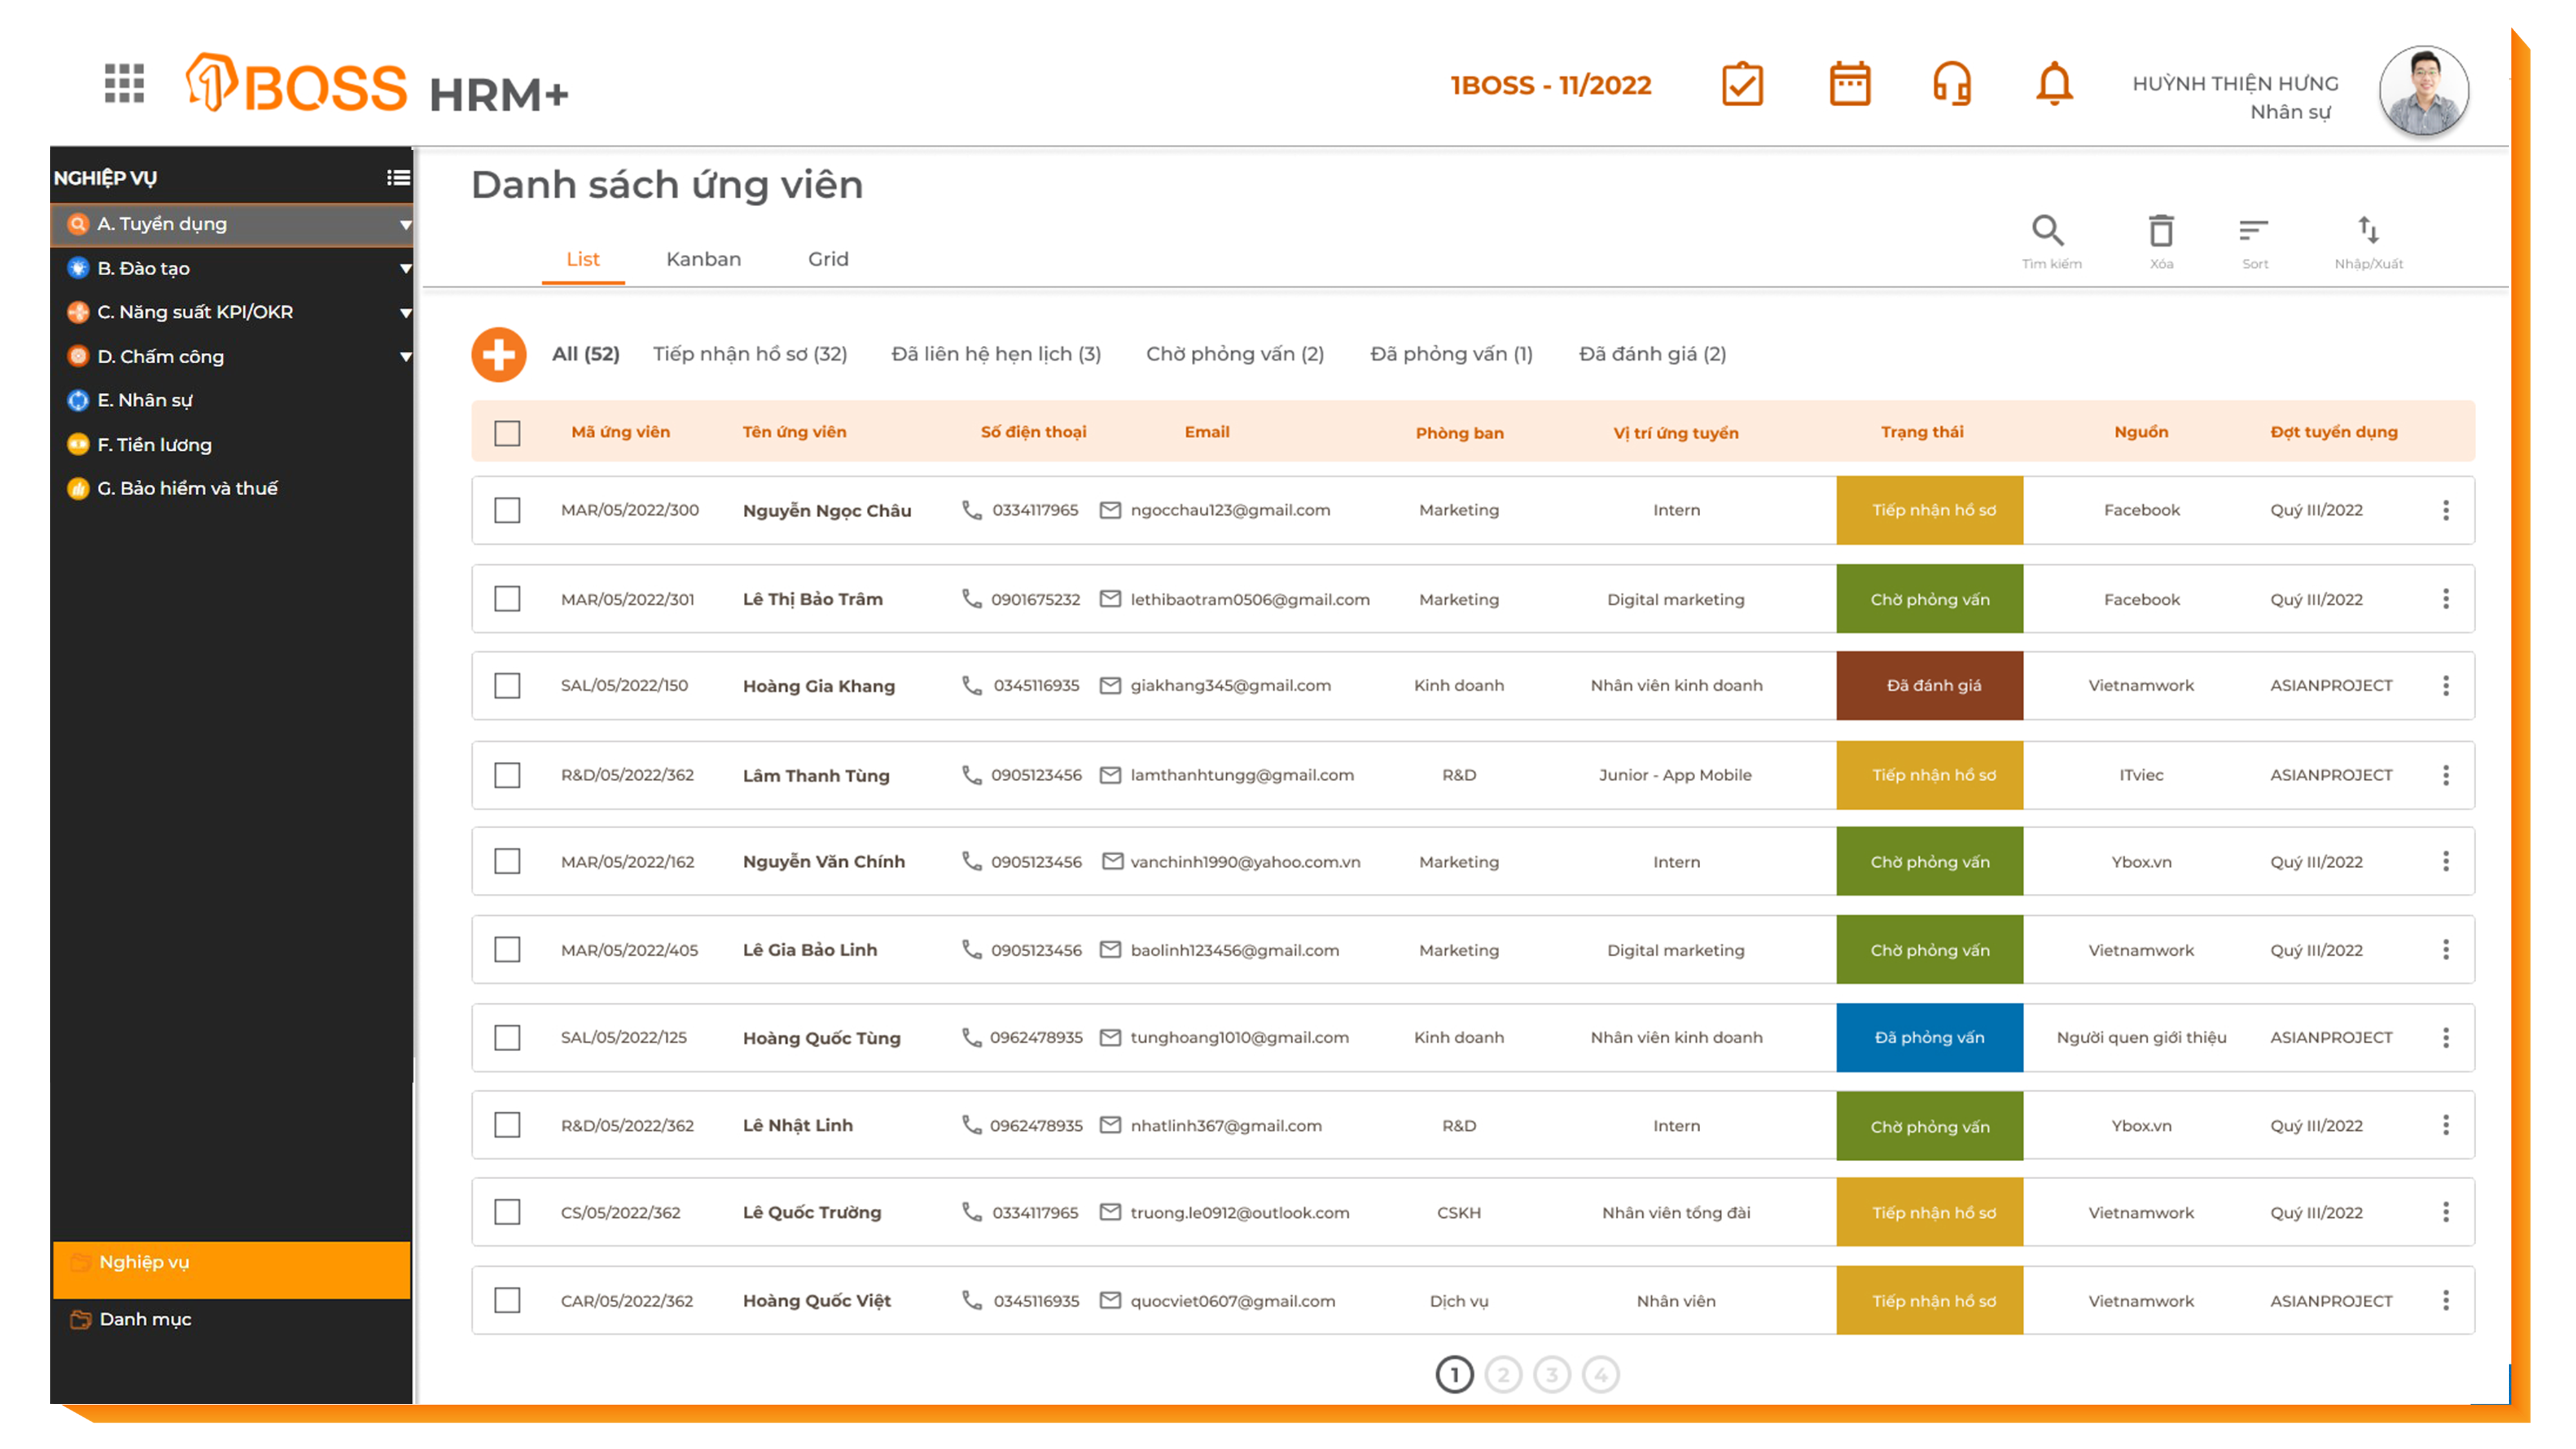Expand the B. Đào tạo dropdown arrow
This screenshot has width=2576, height=1449.
[405, 269]
